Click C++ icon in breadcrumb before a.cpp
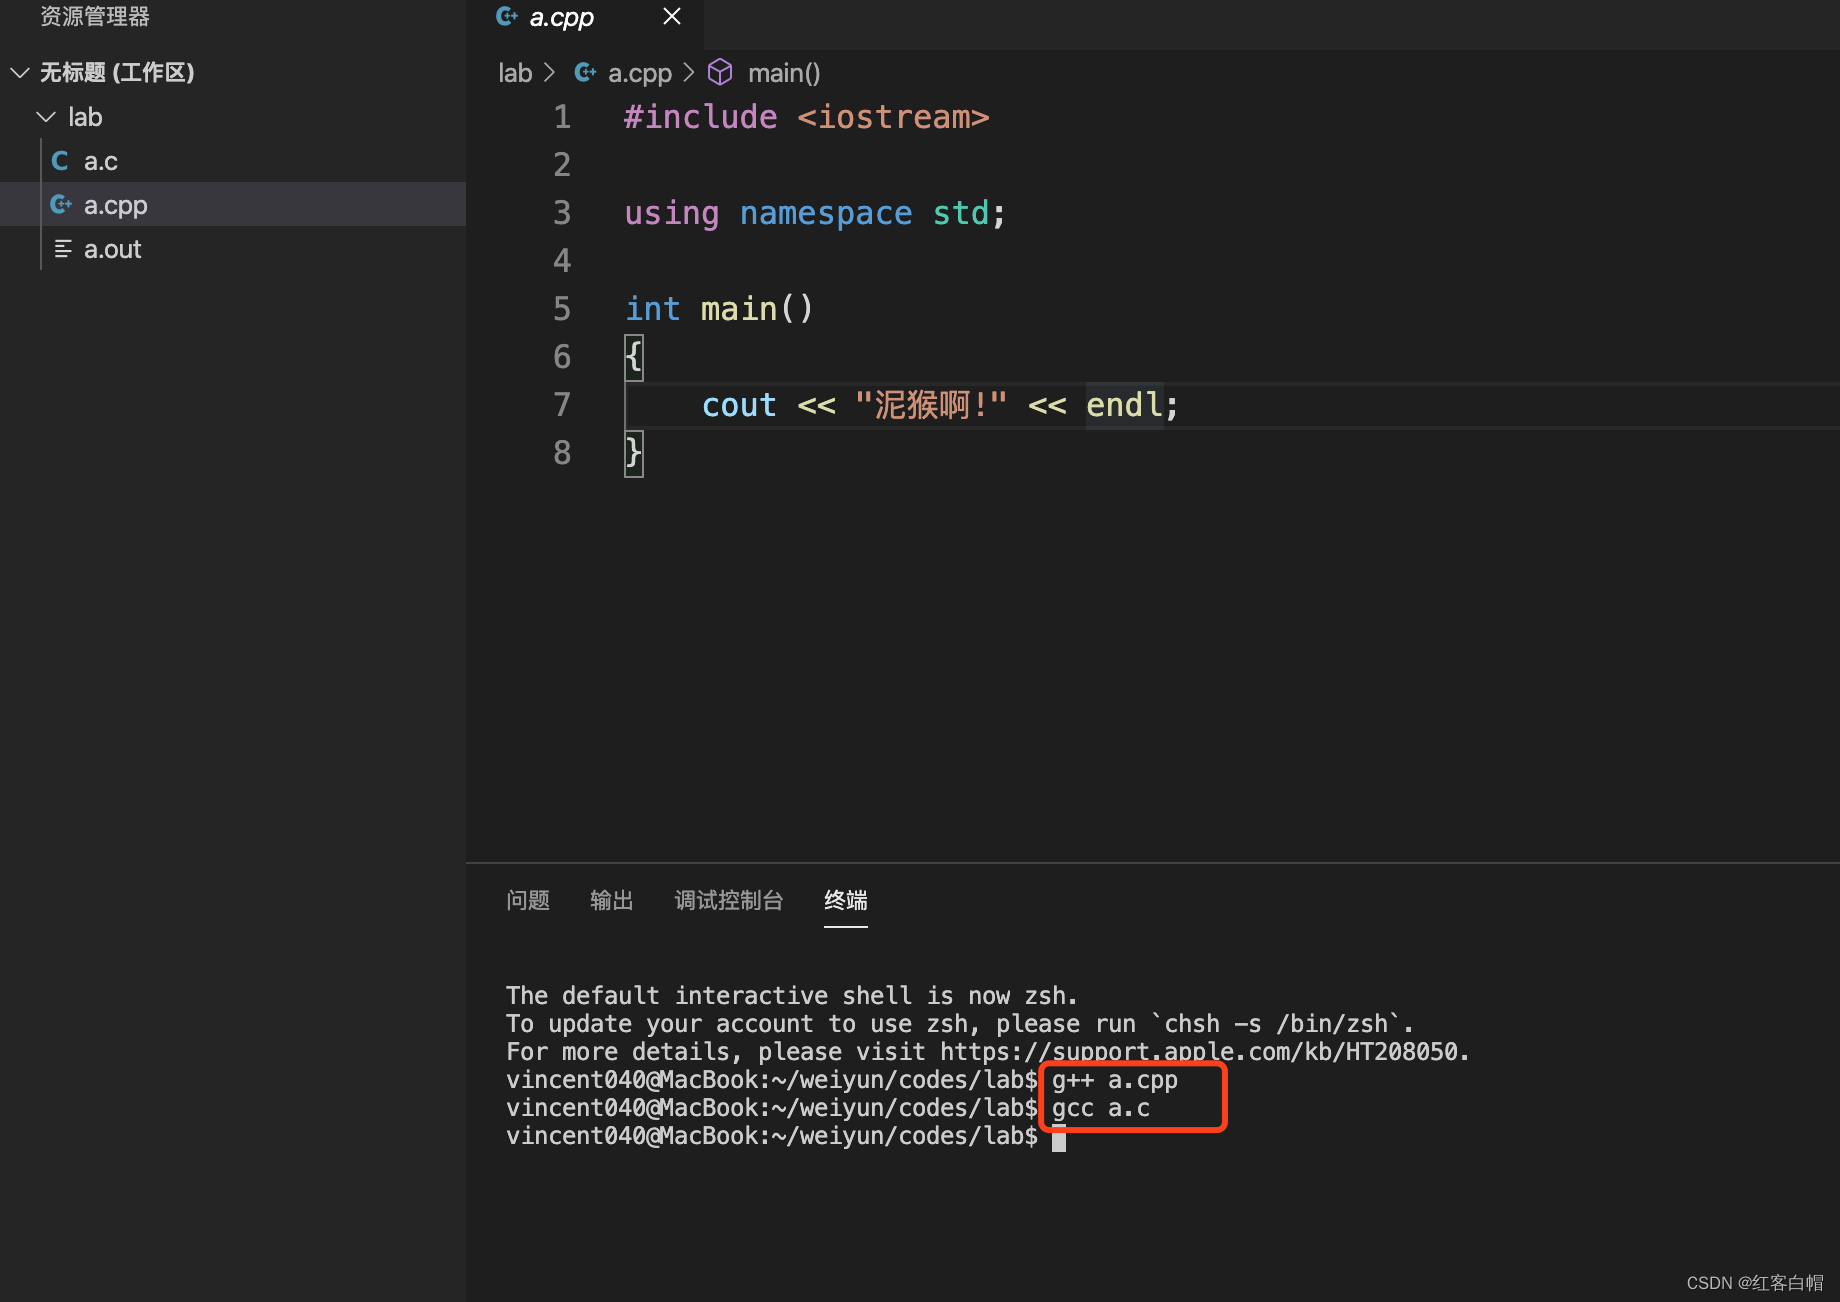 [x=586, y=72]
